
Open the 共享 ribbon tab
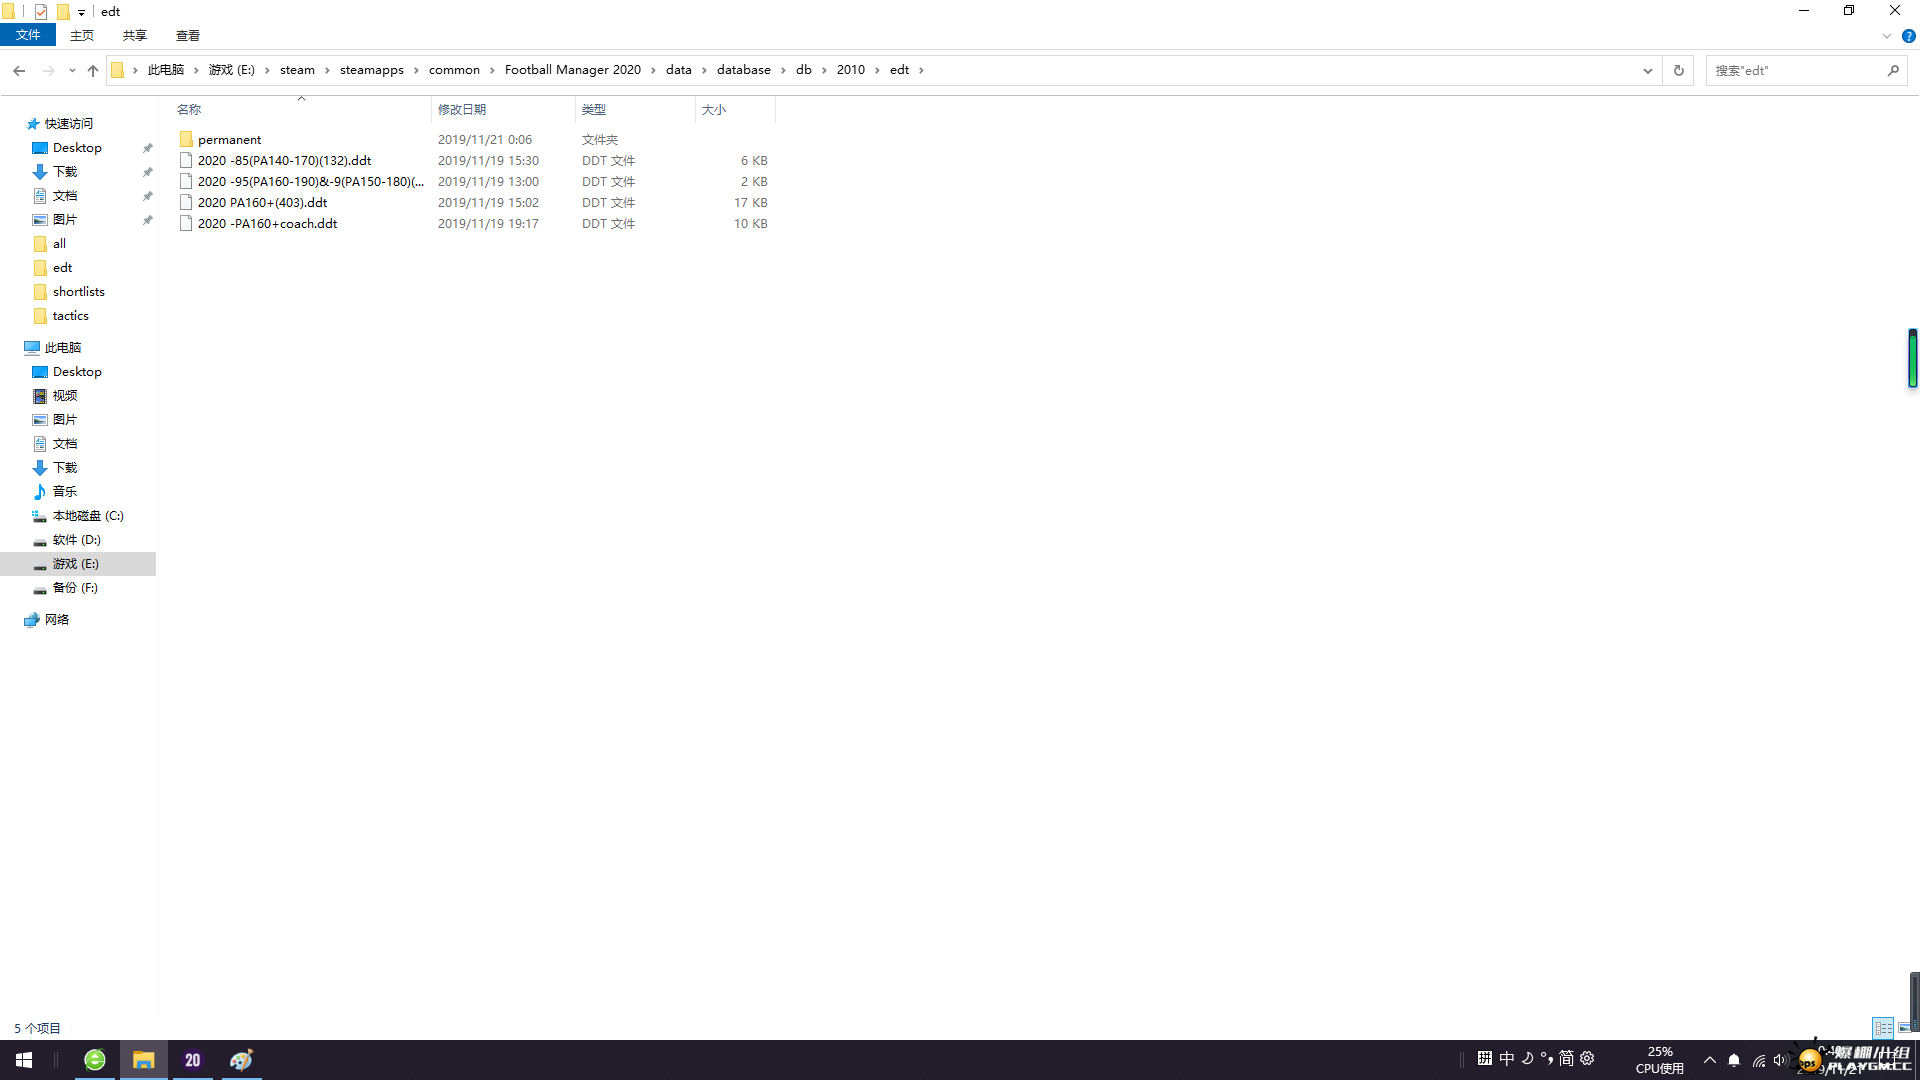135,35
